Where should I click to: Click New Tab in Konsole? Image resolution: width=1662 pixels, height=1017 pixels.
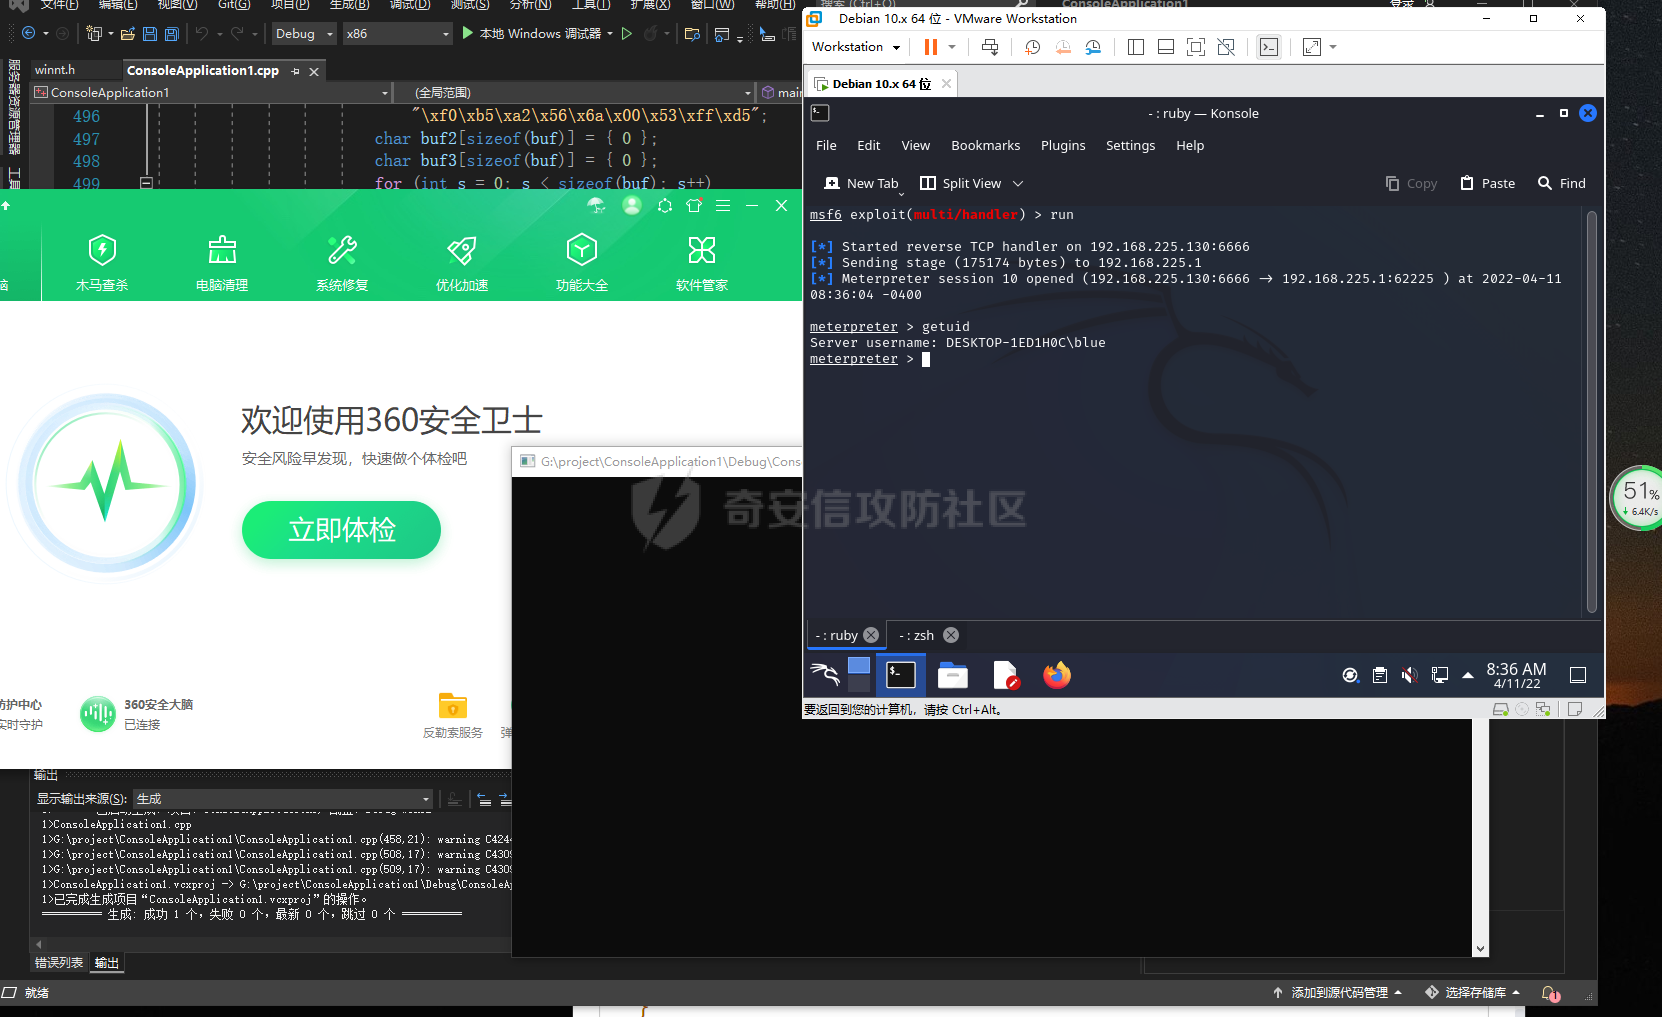tap(861, 183)
